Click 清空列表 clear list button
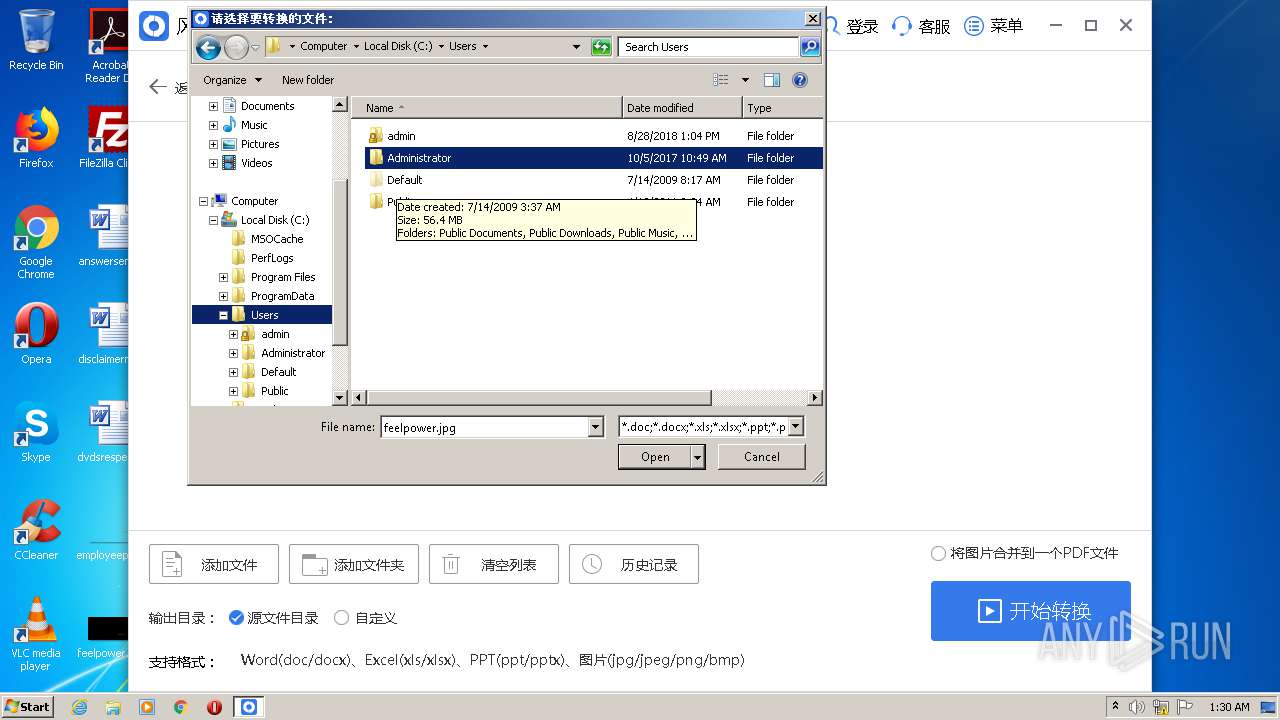 pyautogui.click(x=494, y=564)
